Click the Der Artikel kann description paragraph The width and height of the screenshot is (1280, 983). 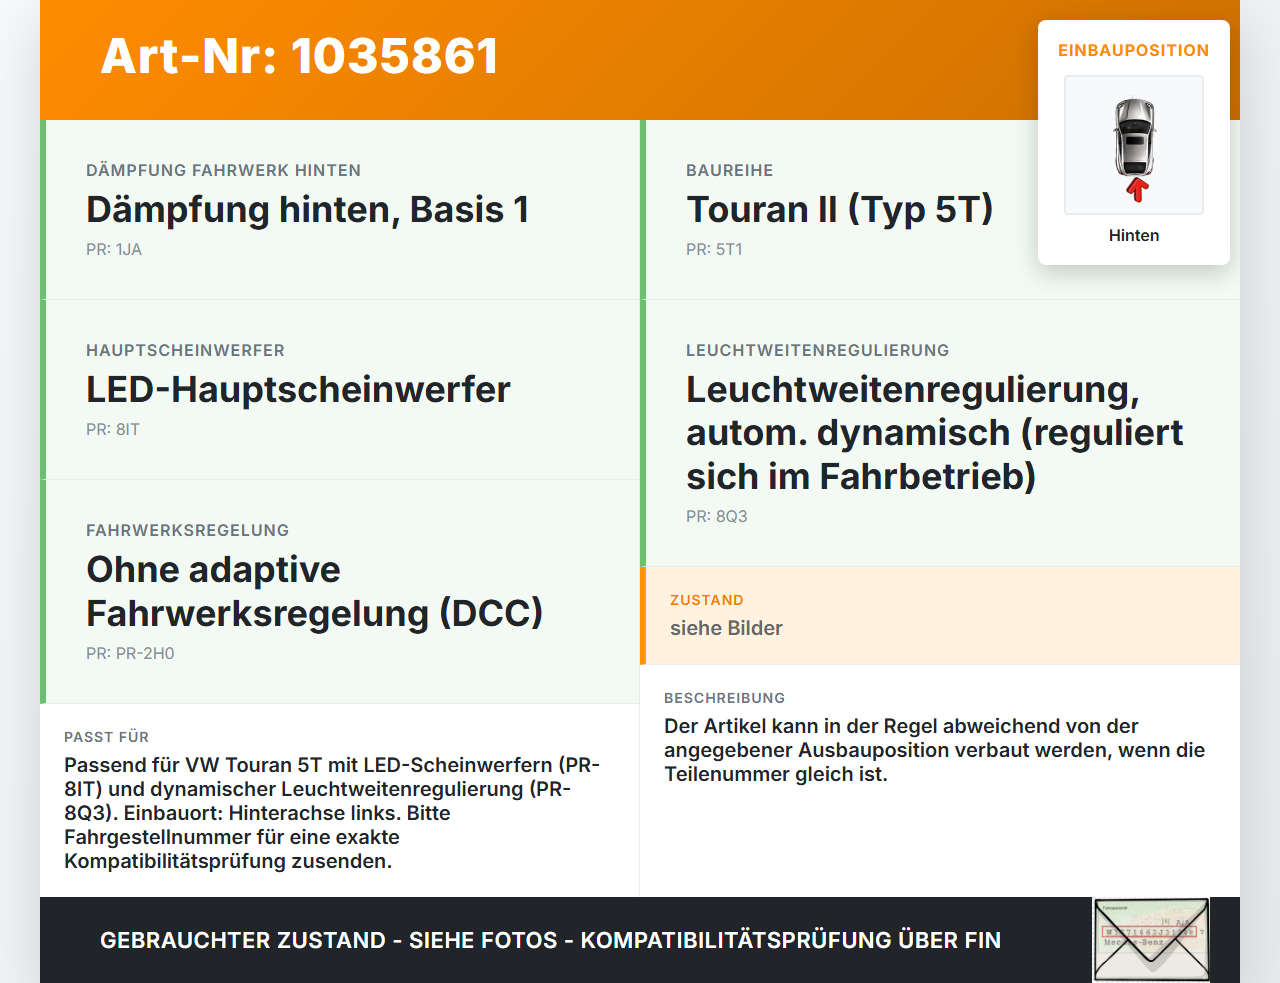[934, 750]
